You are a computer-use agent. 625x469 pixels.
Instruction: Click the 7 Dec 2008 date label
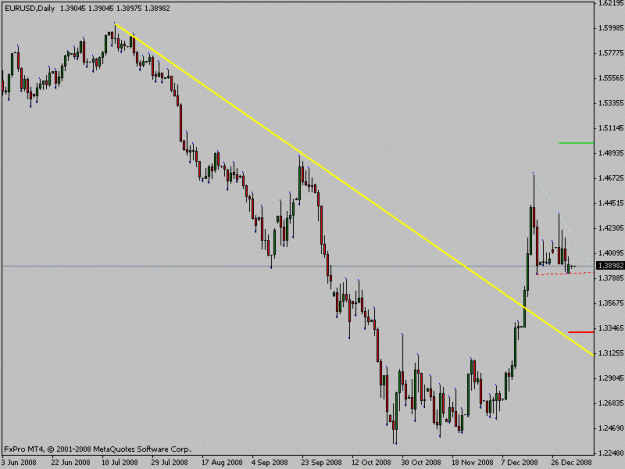(520, 462)
